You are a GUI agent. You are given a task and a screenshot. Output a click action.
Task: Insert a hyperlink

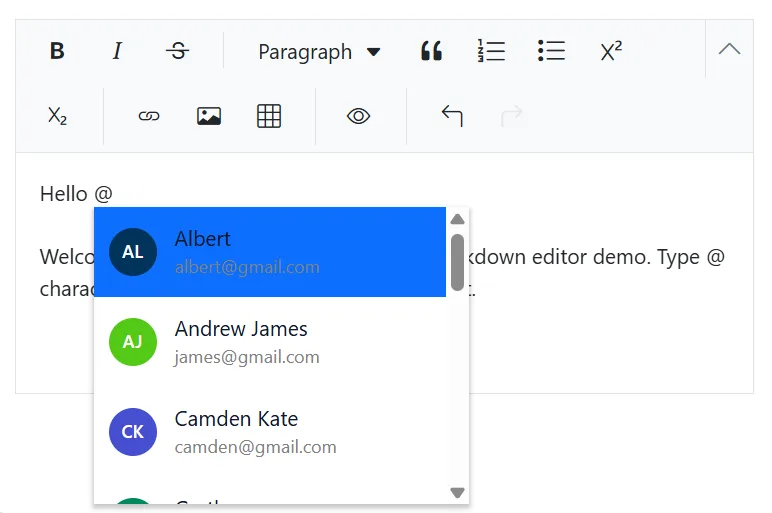tap(149, 116)
